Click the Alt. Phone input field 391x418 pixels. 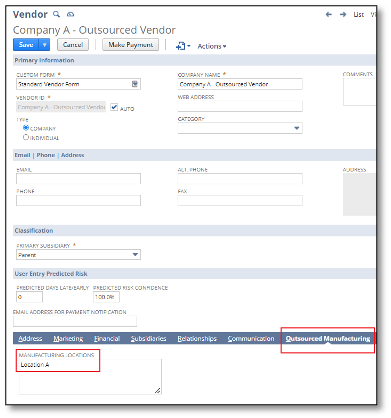coord(240,178)
